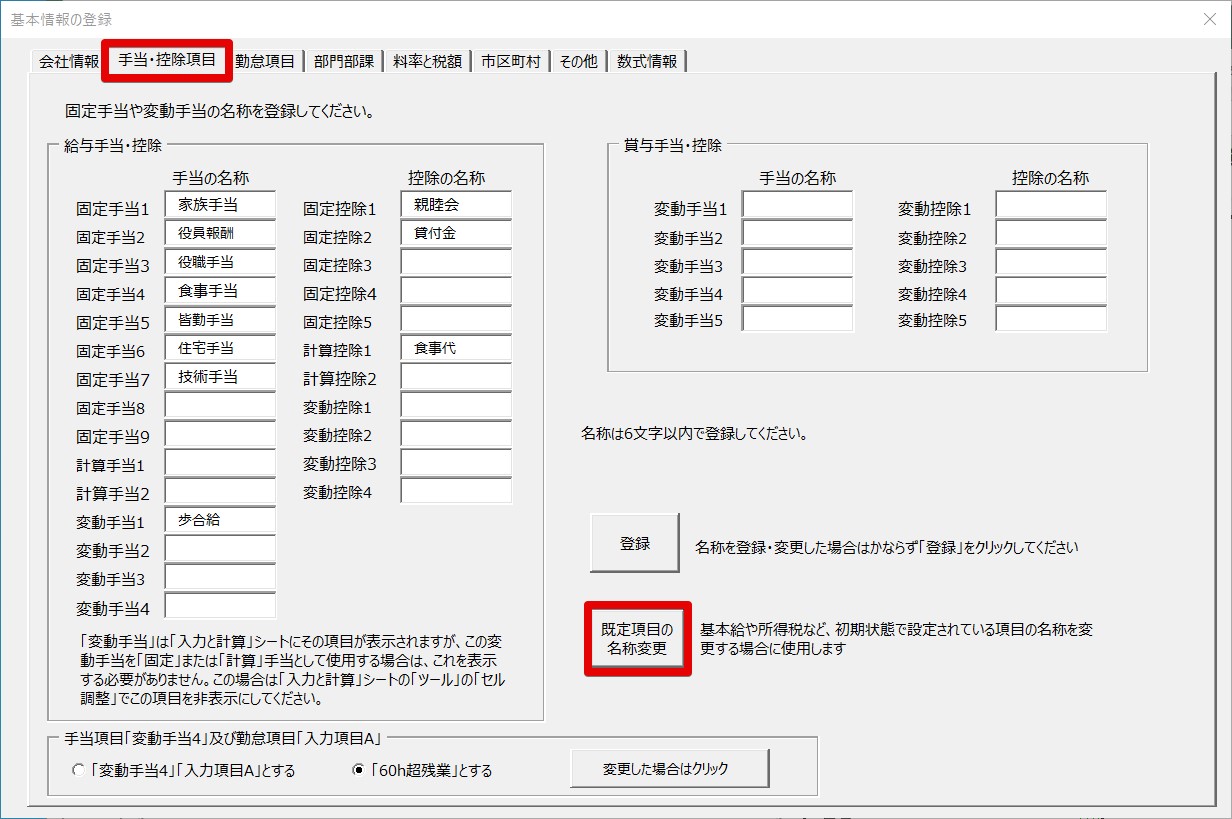Viewport: 1232px width, 819px height.
Task: Focus the 賞与 変動手当1 name field
Action: pos(797,205)
